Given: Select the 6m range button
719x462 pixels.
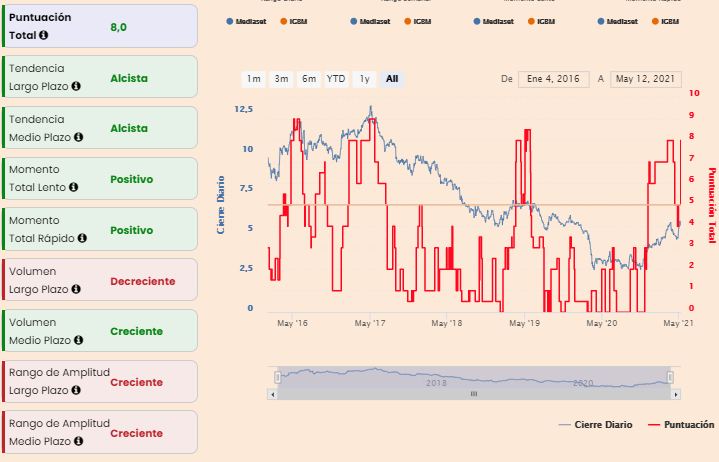Looking at the screenshot, I should coord(309,79).
